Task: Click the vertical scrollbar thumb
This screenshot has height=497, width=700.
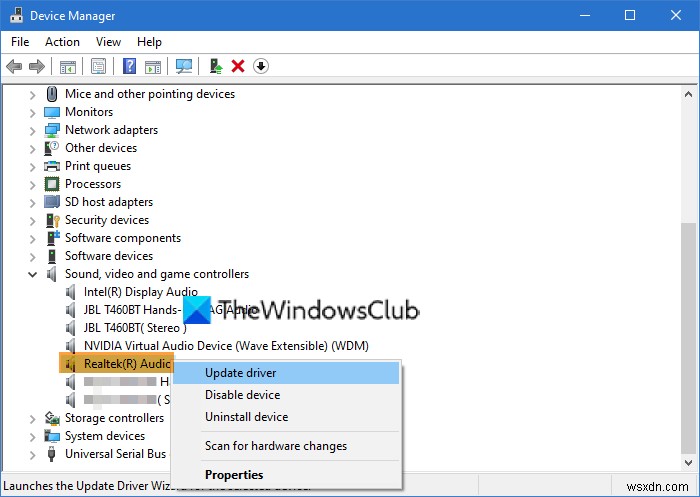Action: 688,338
